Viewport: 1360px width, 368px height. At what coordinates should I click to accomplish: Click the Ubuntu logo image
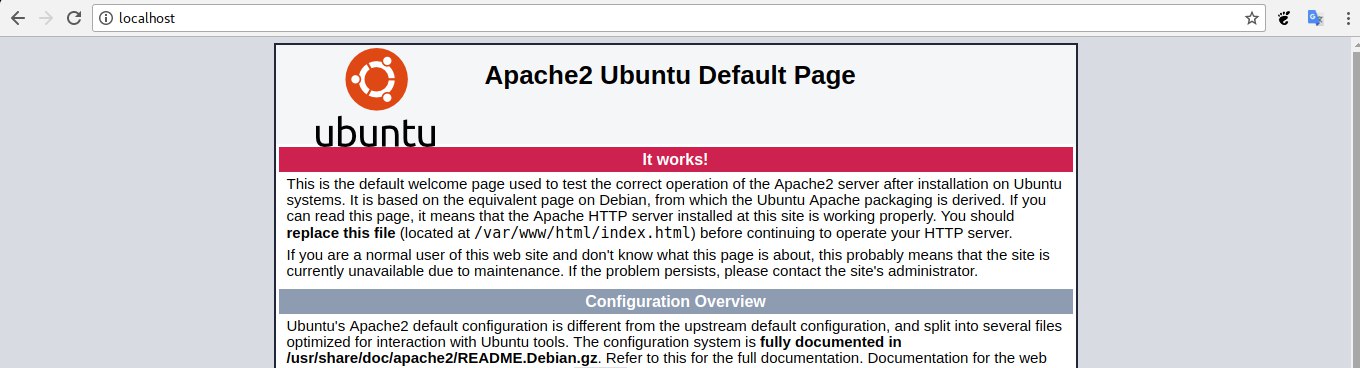pos(375,98)
